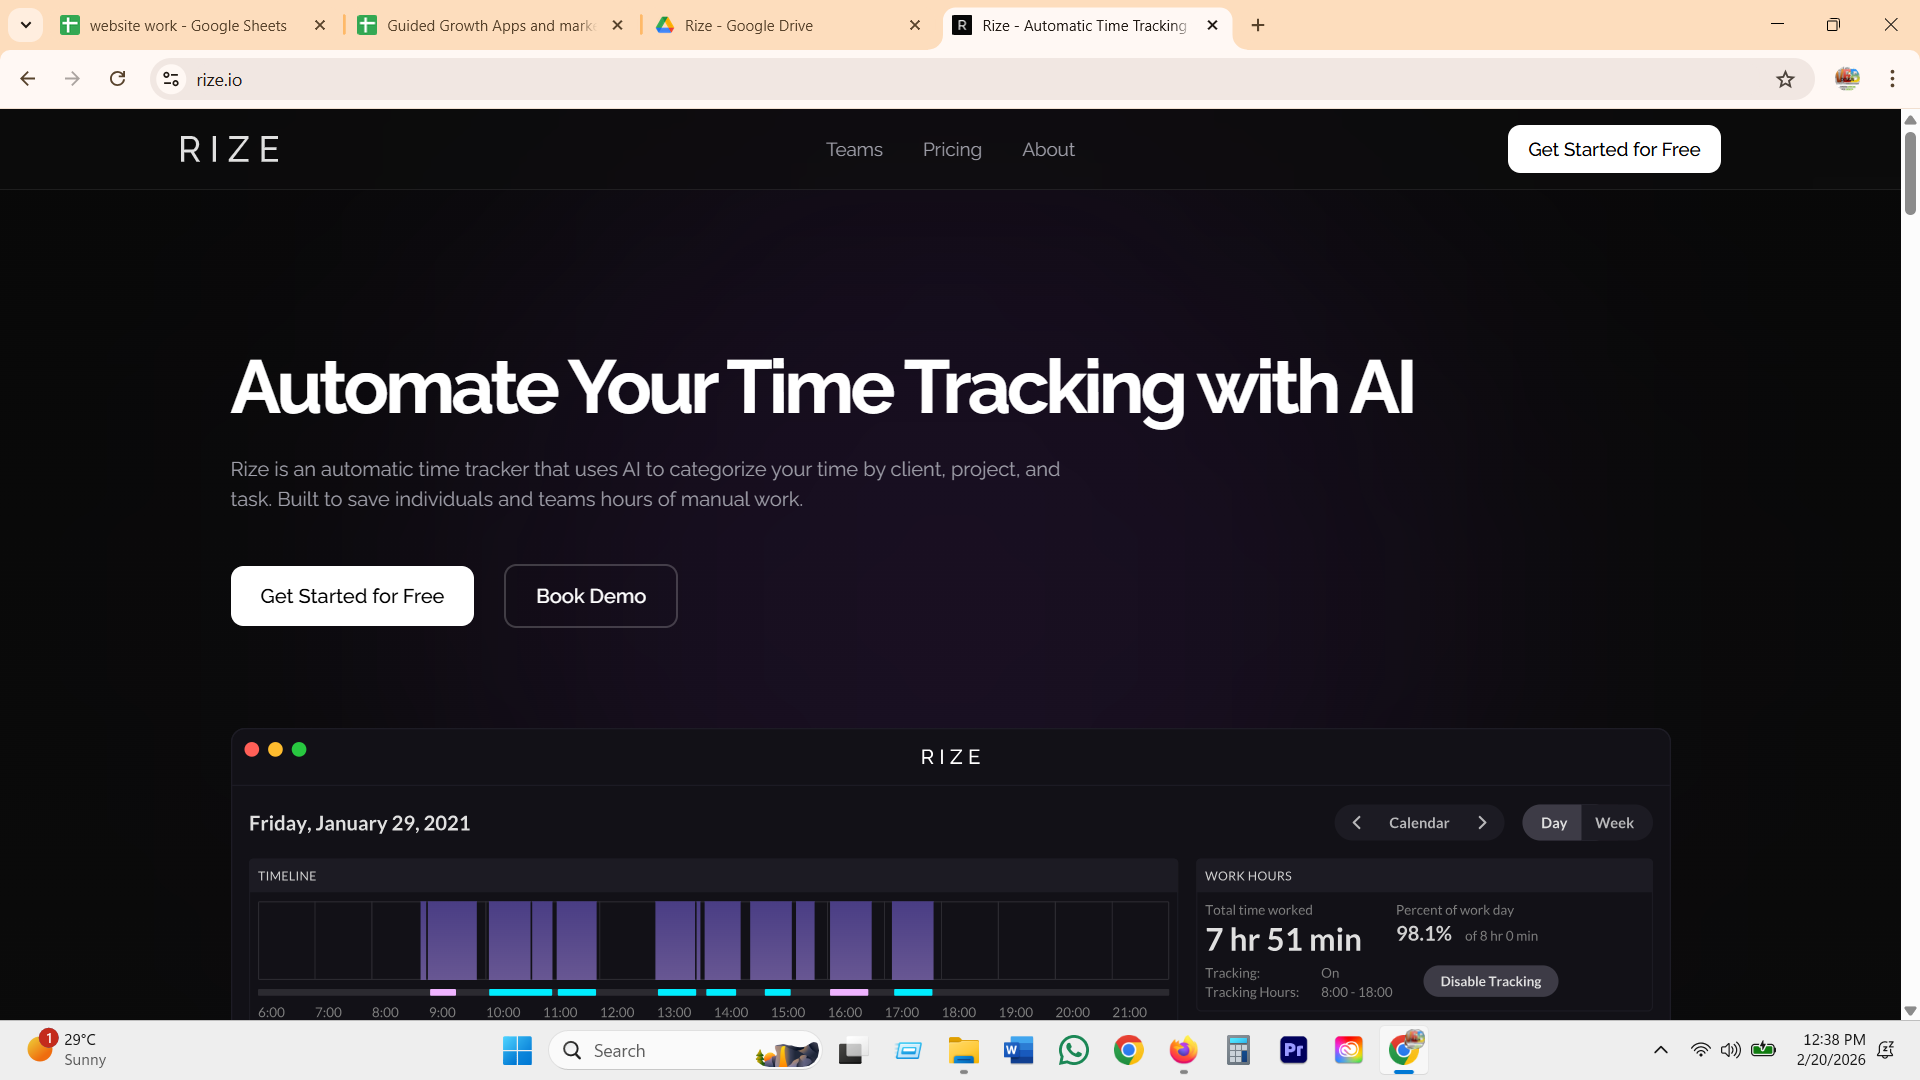Go forward in browser history
1920x1080 pixels.
72,79
